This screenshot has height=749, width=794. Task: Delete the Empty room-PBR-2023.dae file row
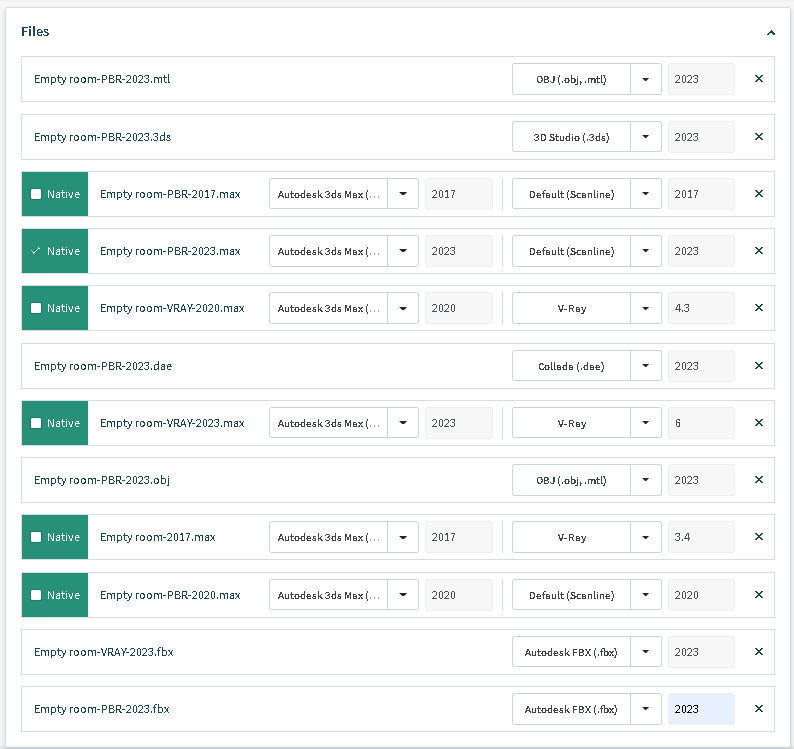point(758,366)
